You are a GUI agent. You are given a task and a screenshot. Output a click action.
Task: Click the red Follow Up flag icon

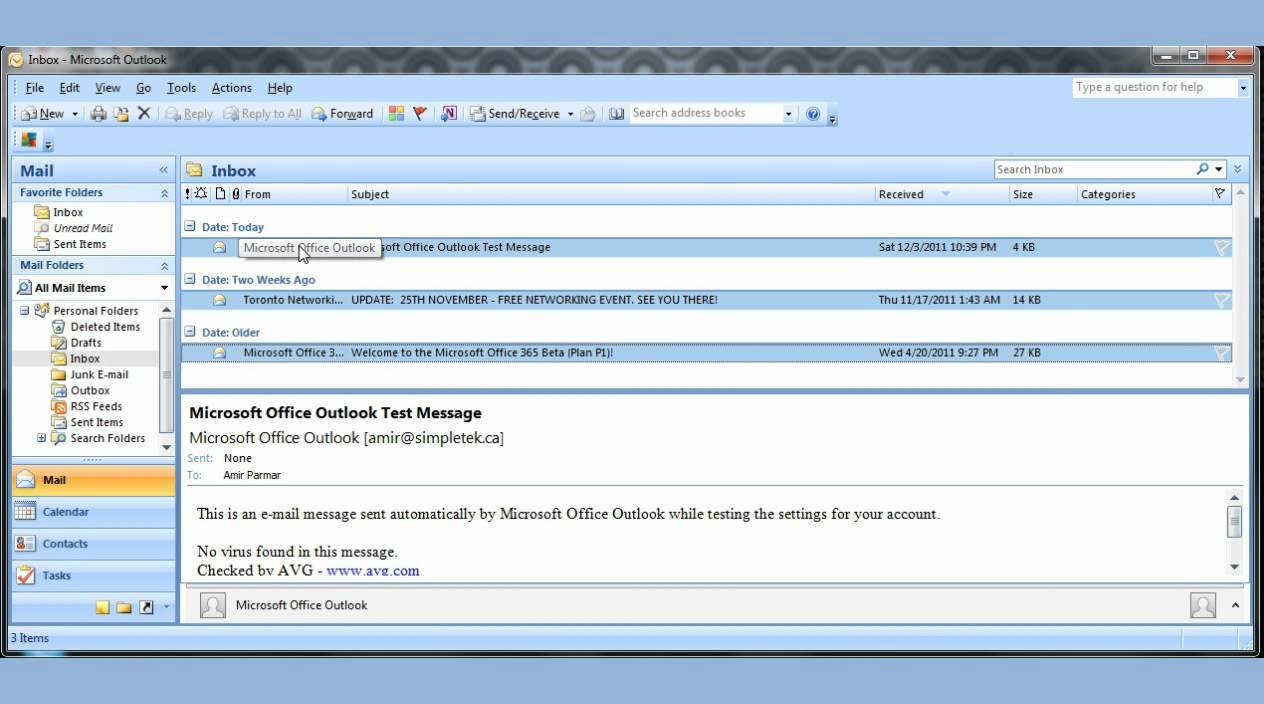(420, 114)
